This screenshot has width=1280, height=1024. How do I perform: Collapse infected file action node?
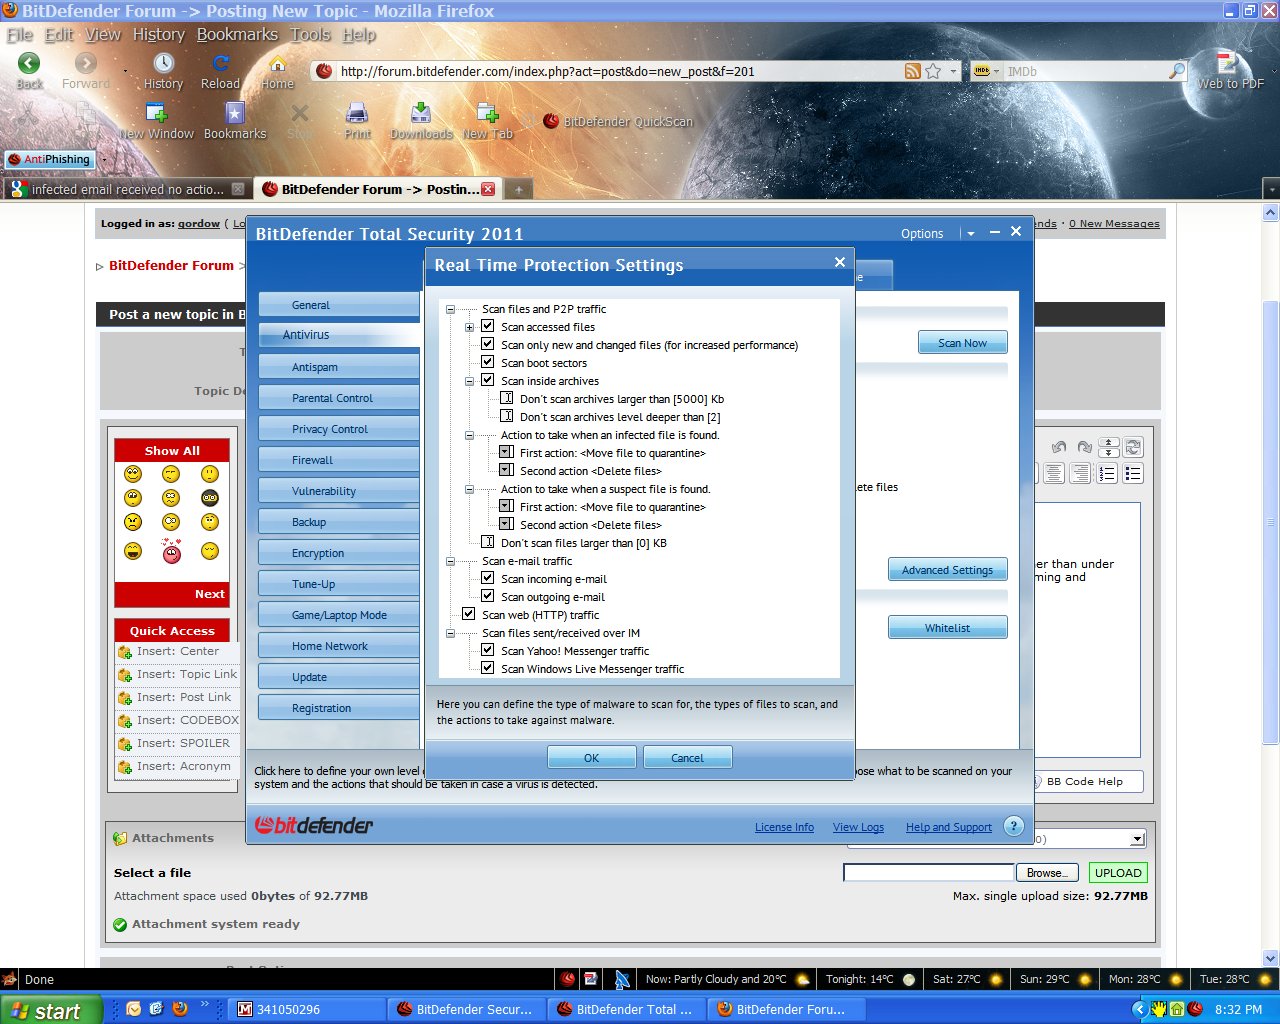click(469, 435)
